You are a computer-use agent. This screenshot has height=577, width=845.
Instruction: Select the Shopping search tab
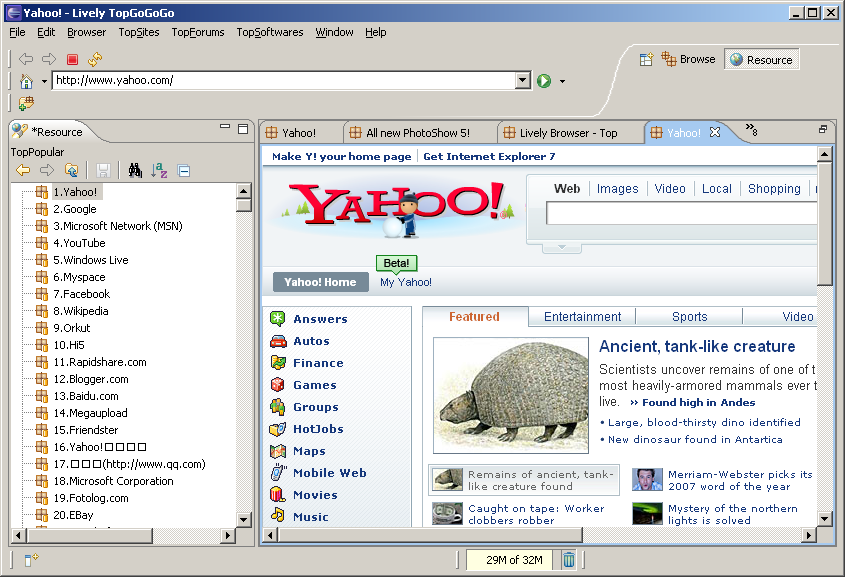coord(774,189)
